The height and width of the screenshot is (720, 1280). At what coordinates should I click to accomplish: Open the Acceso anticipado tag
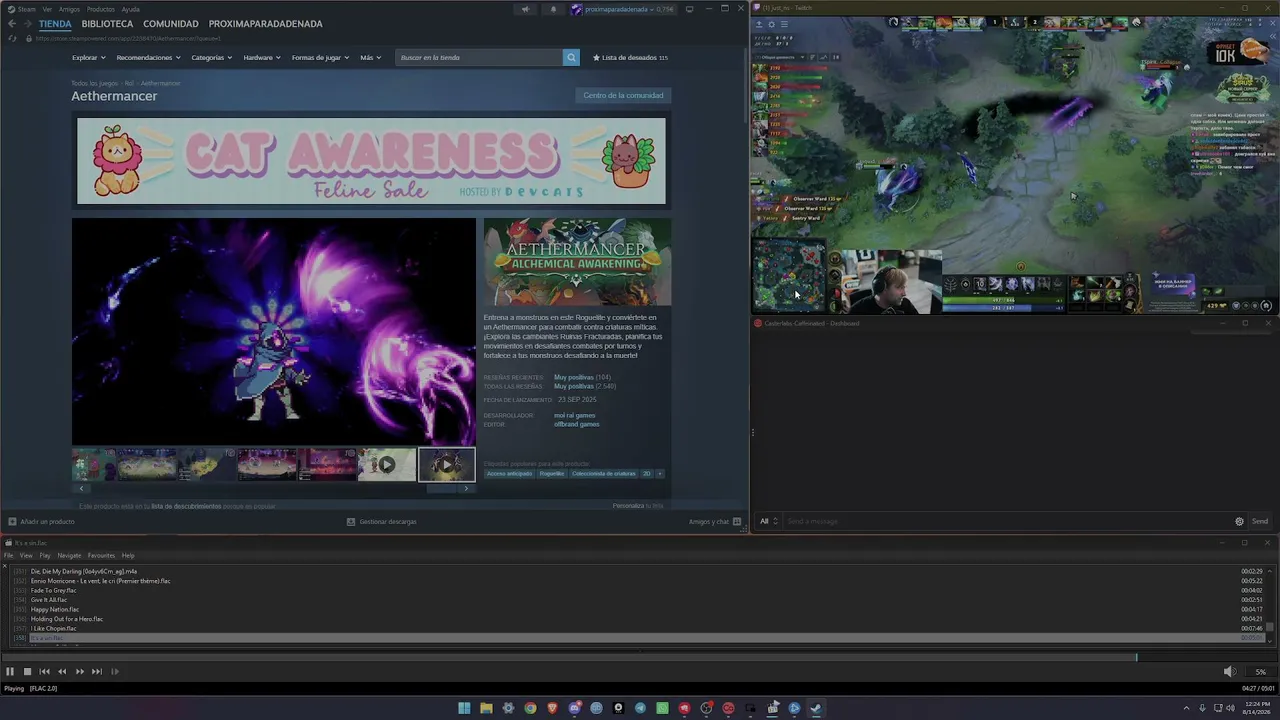click(x=510, y=474)
